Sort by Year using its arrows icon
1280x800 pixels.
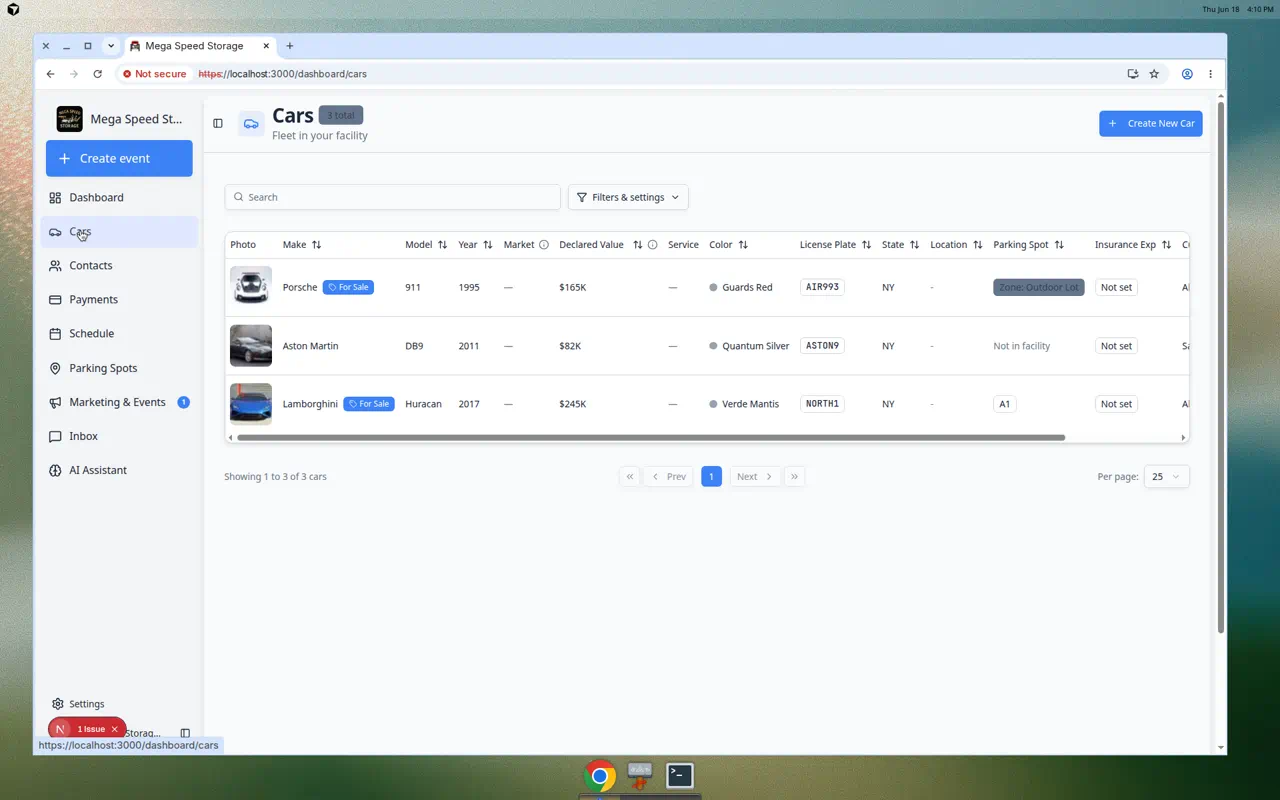[488, 245]
